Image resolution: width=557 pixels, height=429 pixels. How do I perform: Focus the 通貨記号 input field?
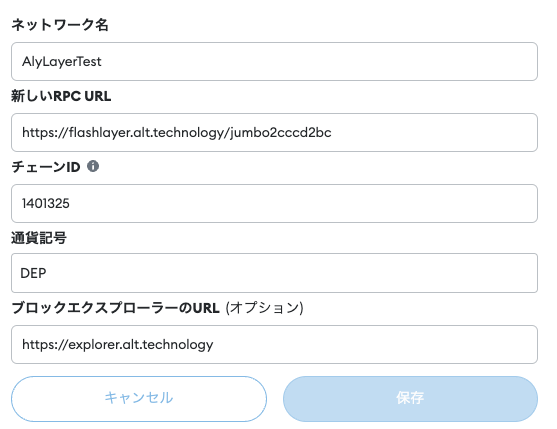pos(274,273)
